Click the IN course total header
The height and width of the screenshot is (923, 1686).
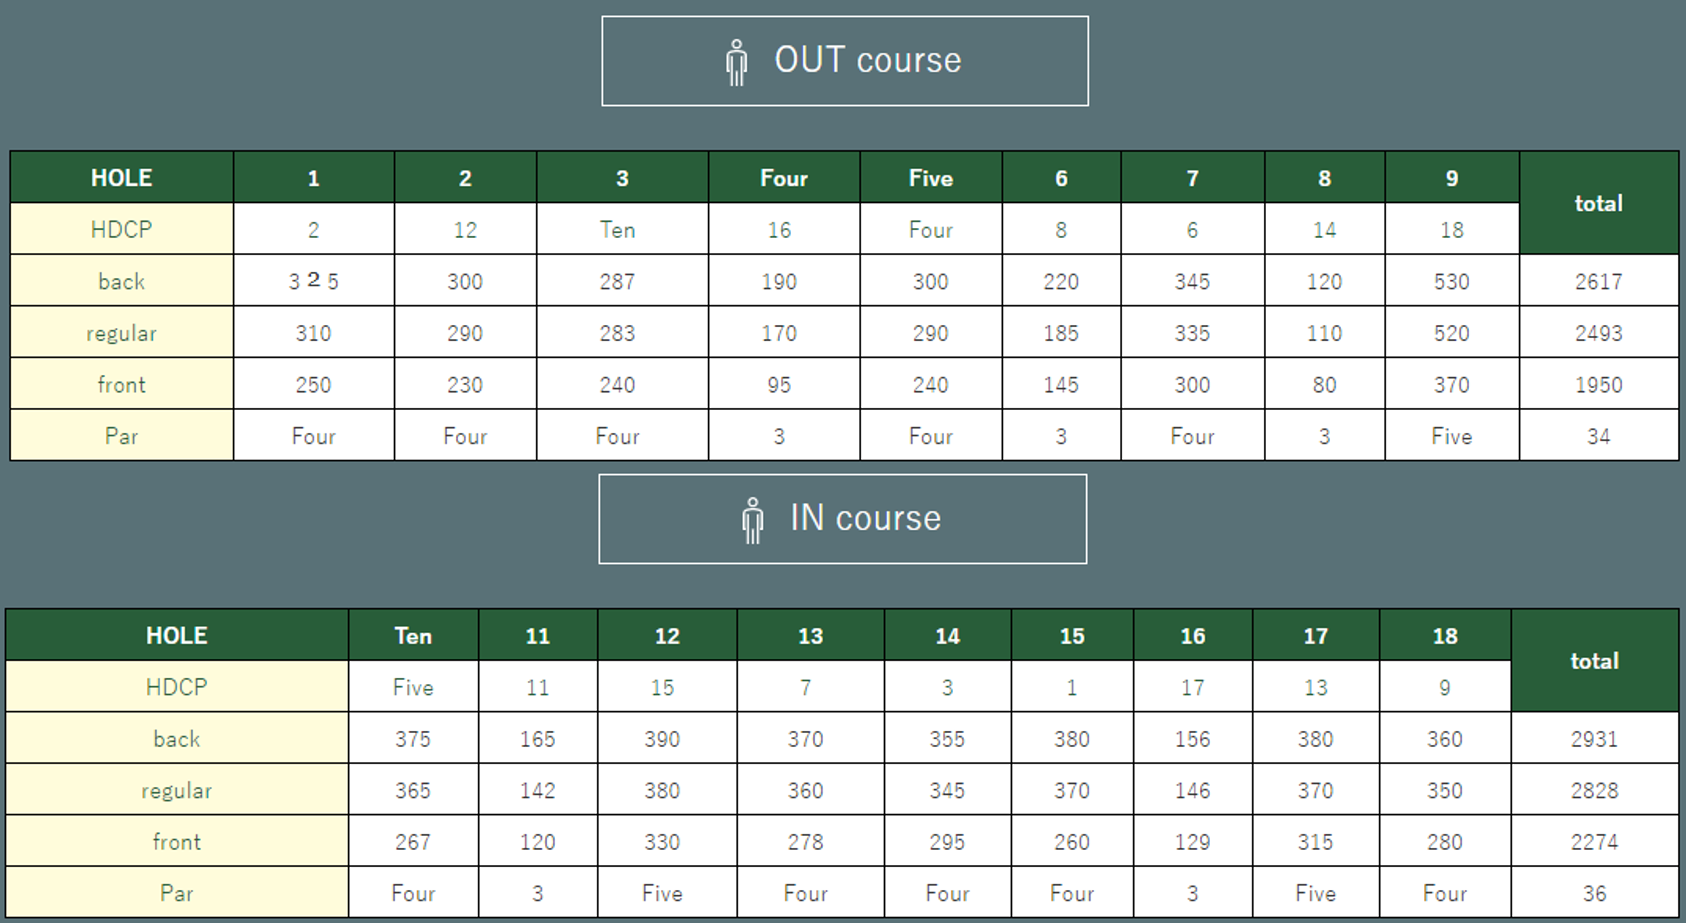click(x=1594, y=661)
